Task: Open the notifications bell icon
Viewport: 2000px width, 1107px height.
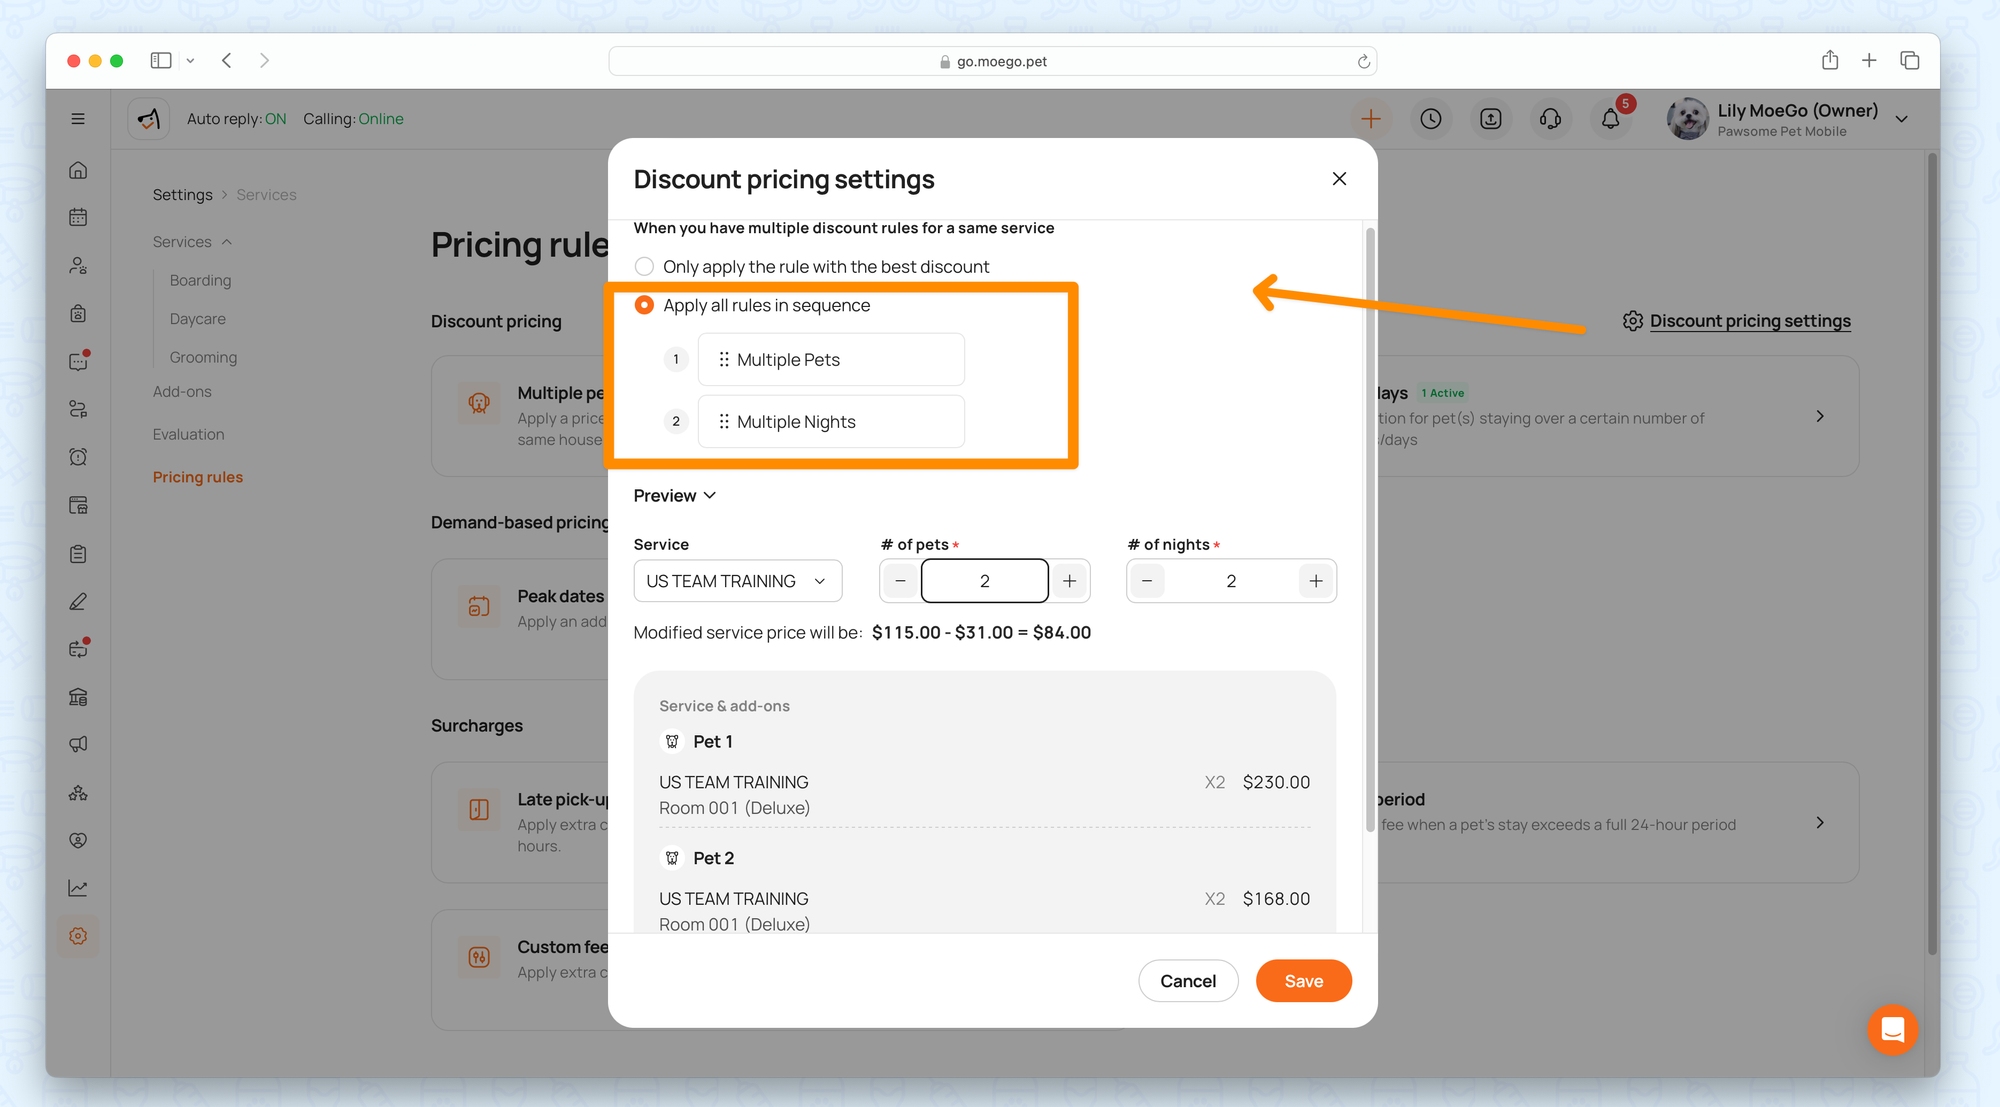Action: click(x=1610, y=119)
